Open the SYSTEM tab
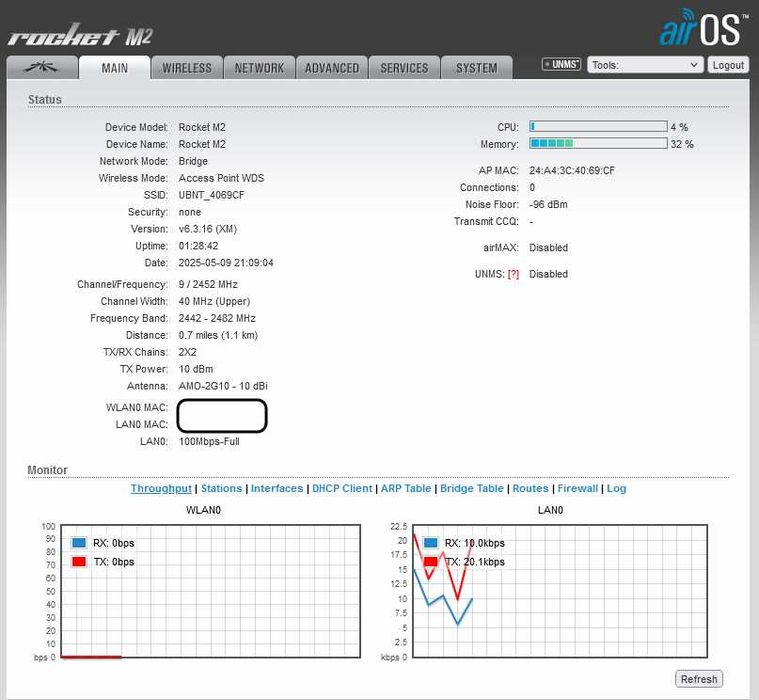The width and height of the screenshot is (759, 700). pos(477,68)
